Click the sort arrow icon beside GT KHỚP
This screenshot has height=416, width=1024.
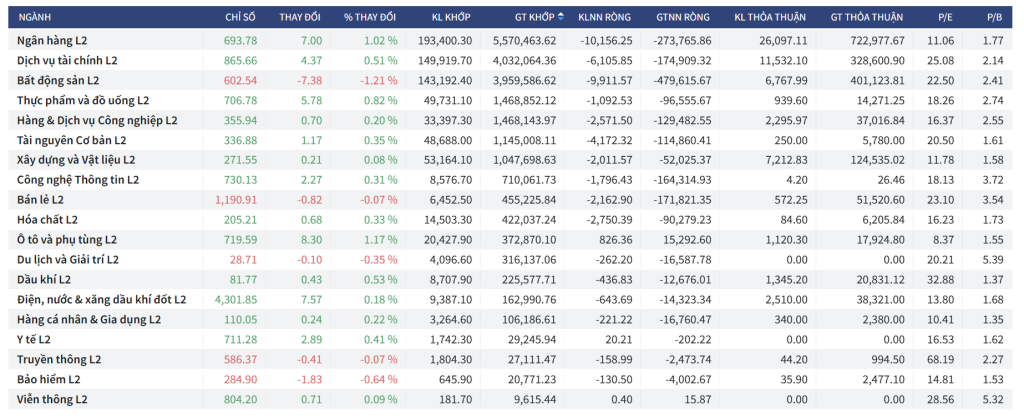tap(561, 18)
